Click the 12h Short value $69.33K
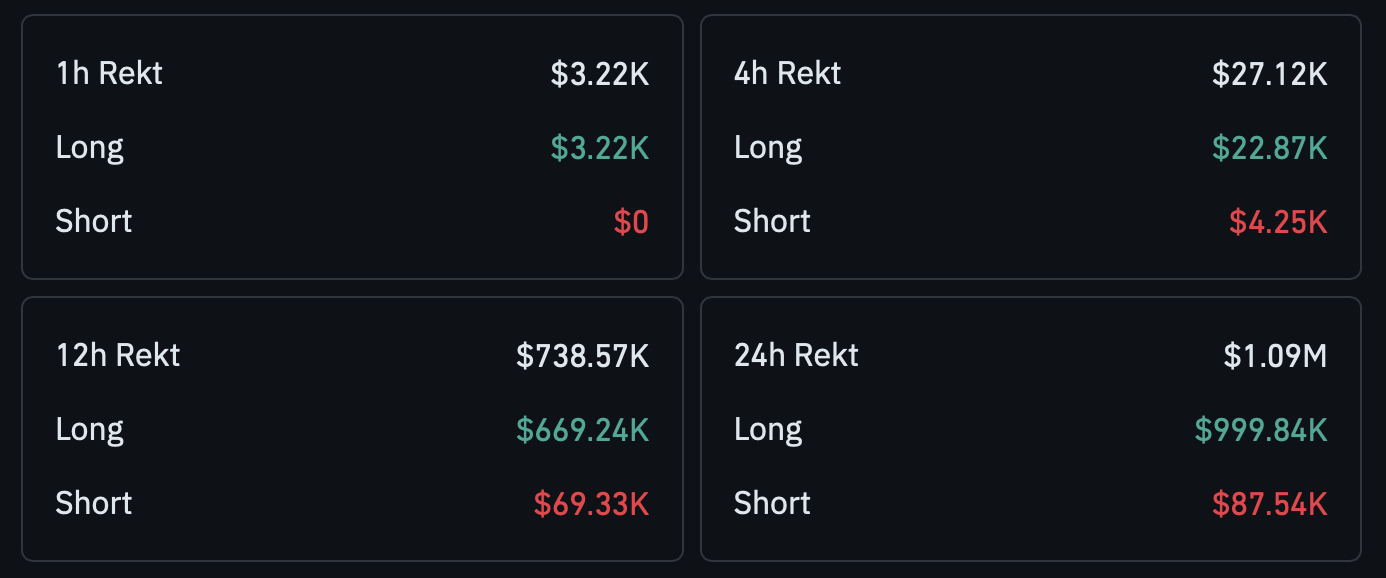The width and height of the screenshot is (1386, 578). [x=591, y=504]
